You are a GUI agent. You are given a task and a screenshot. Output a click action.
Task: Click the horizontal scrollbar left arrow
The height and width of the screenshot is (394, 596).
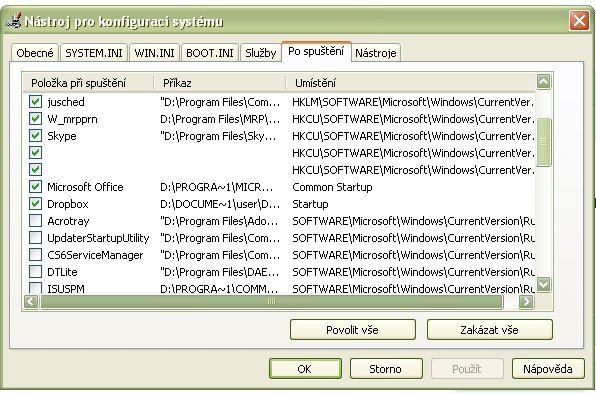pyautogui.click(x=31, y=302)
